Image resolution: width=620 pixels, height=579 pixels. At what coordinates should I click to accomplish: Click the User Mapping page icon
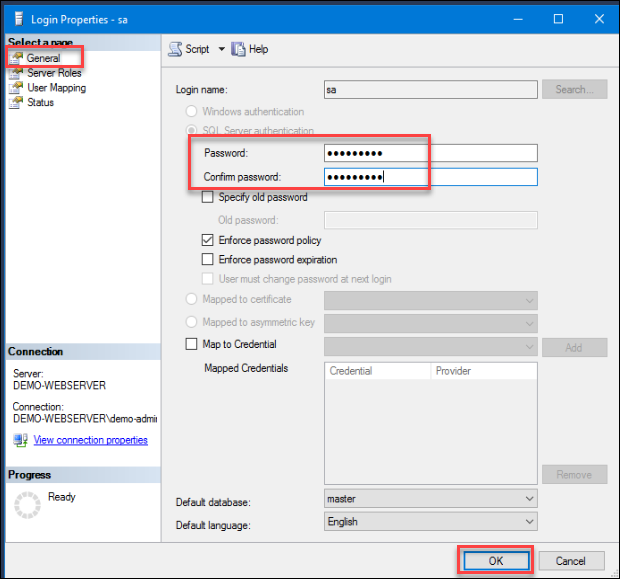coord(16,87)
